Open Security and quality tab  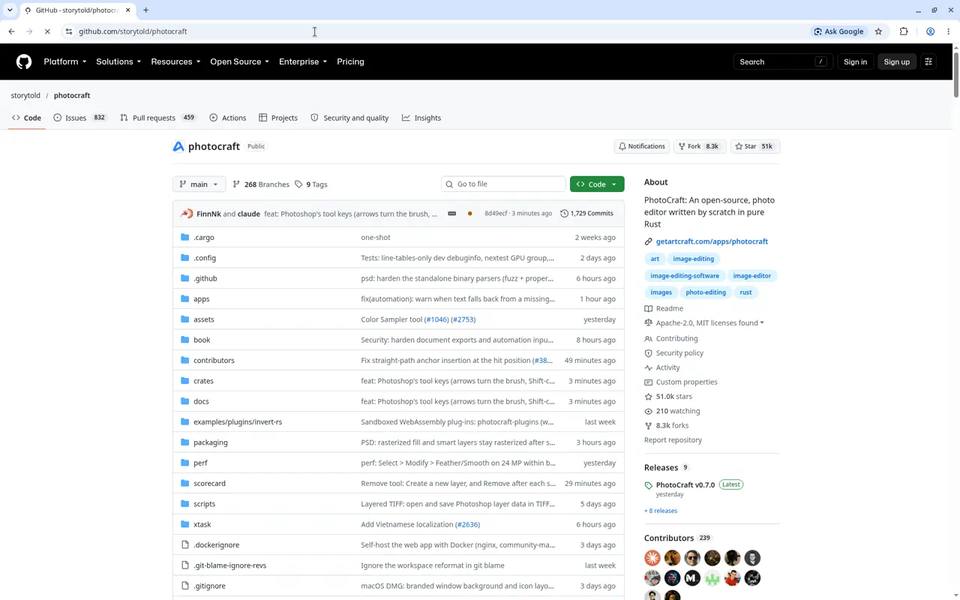coord(350,118)
